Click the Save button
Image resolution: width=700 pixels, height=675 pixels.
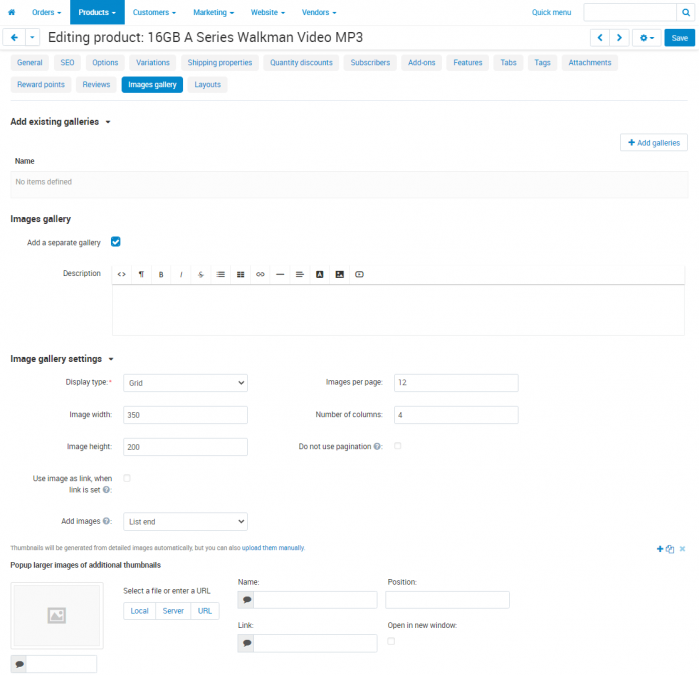tap(679, 38)
